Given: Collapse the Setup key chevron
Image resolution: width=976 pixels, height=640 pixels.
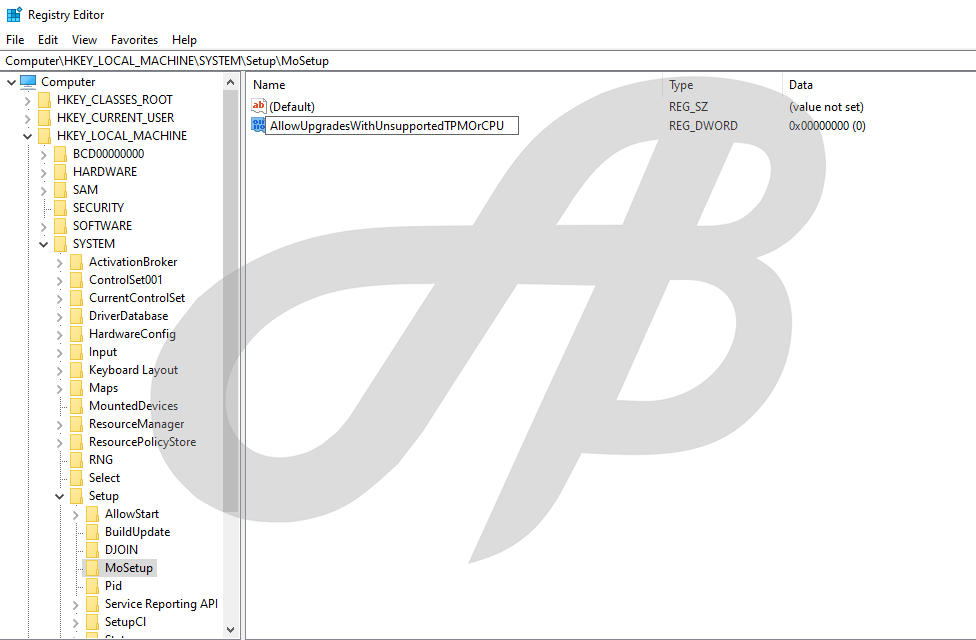Looking at the screenshot, I should (60, 497).
